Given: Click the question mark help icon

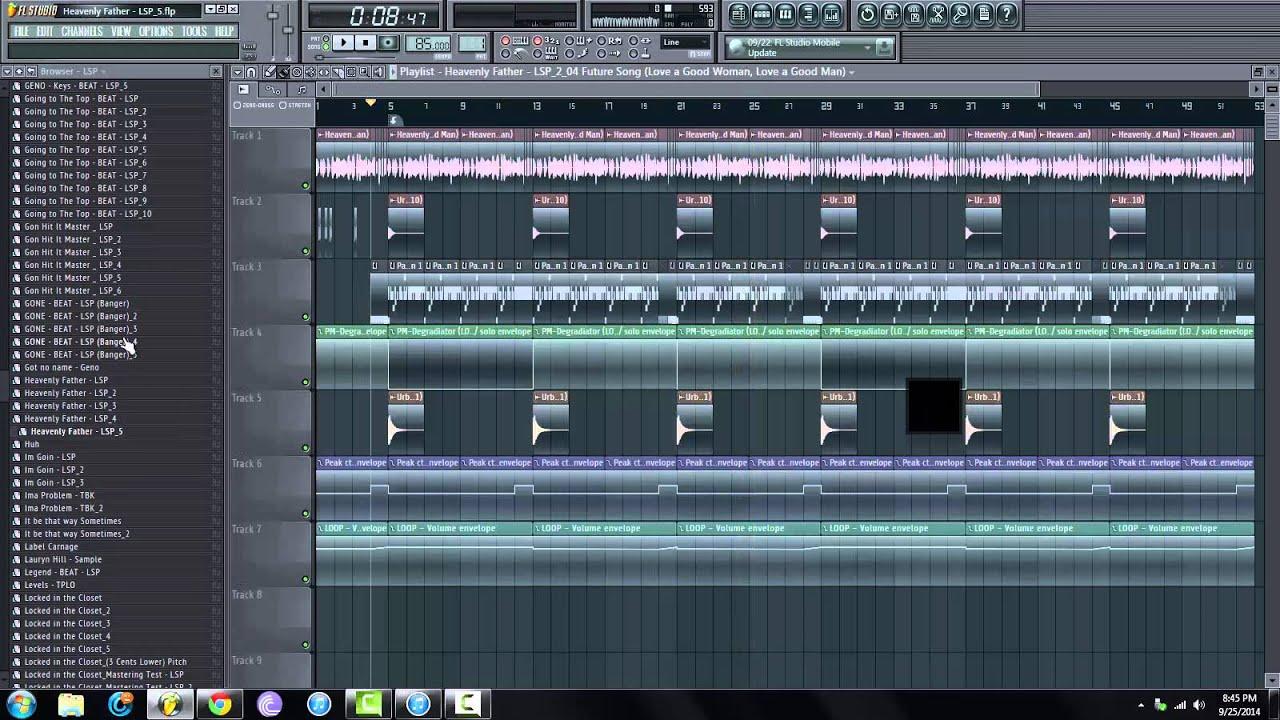Looking at the screenshot, I should (1006, 14).
